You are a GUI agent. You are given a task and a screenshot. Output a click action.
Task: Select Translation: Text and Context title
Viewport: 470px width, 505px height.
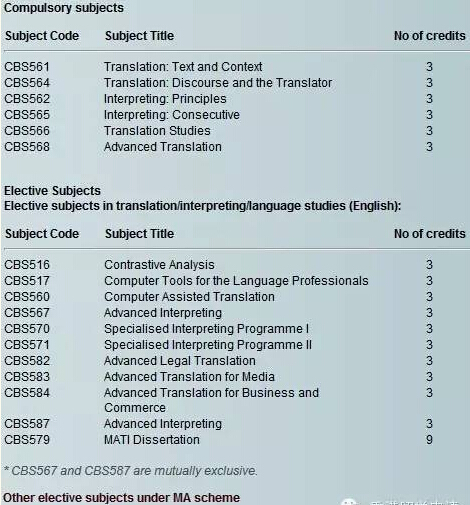[x=183, y=67]
